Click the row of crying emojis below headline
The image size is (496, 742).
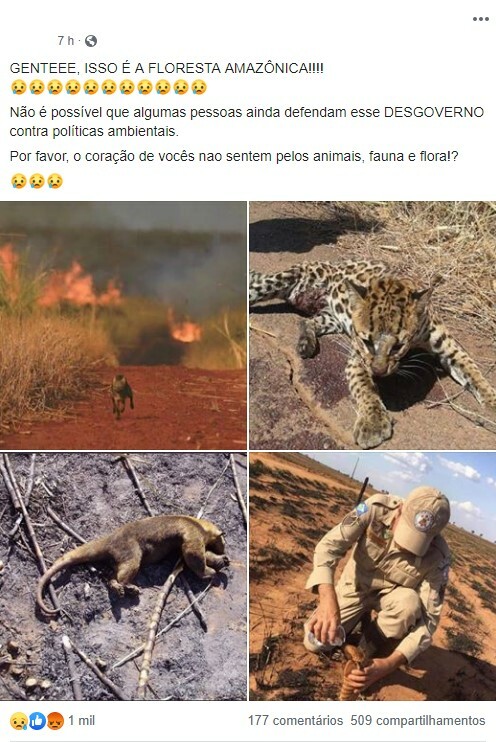(x=108, y=88)
